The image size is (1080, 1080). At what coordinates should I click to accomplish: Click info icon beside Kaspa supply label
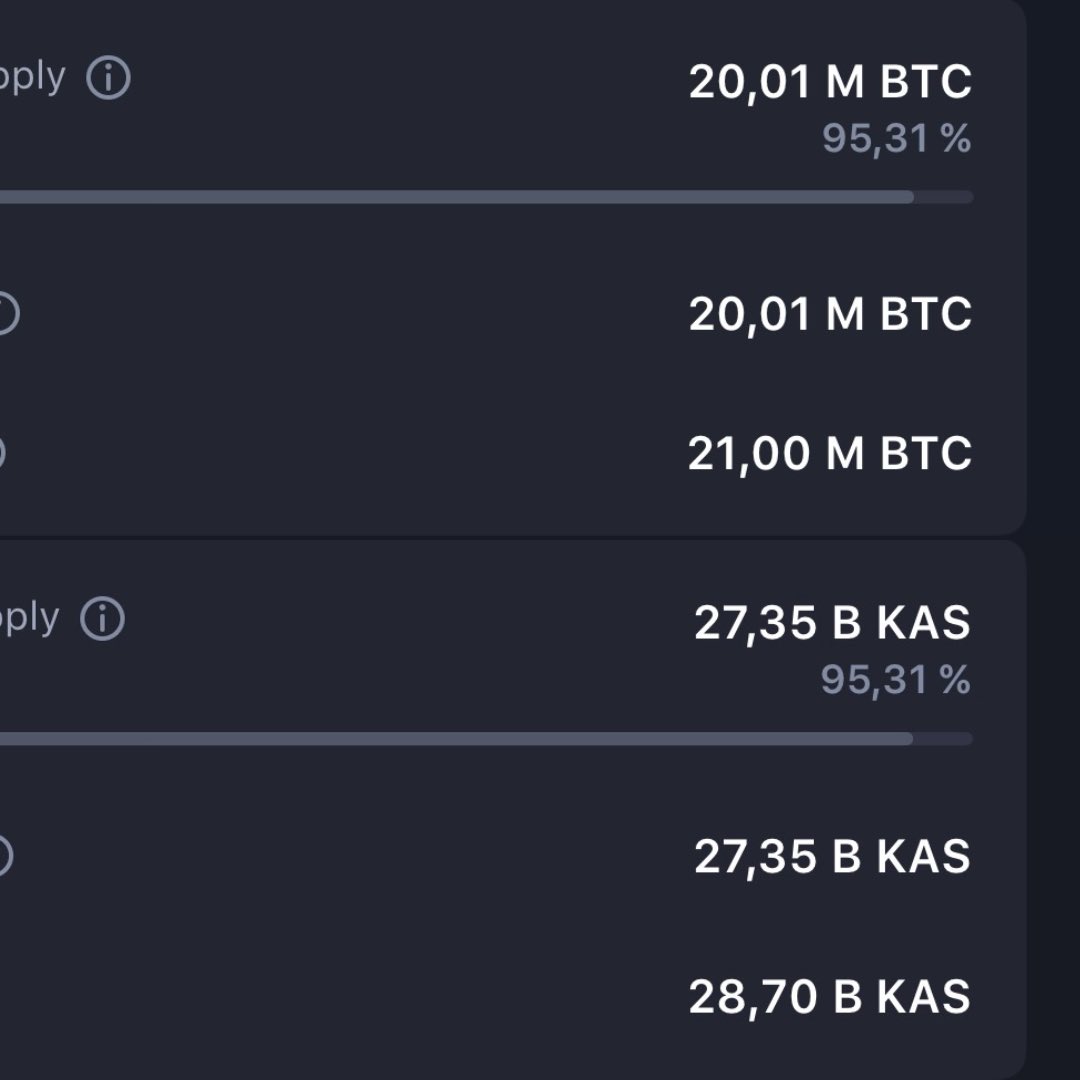(102, 619)
